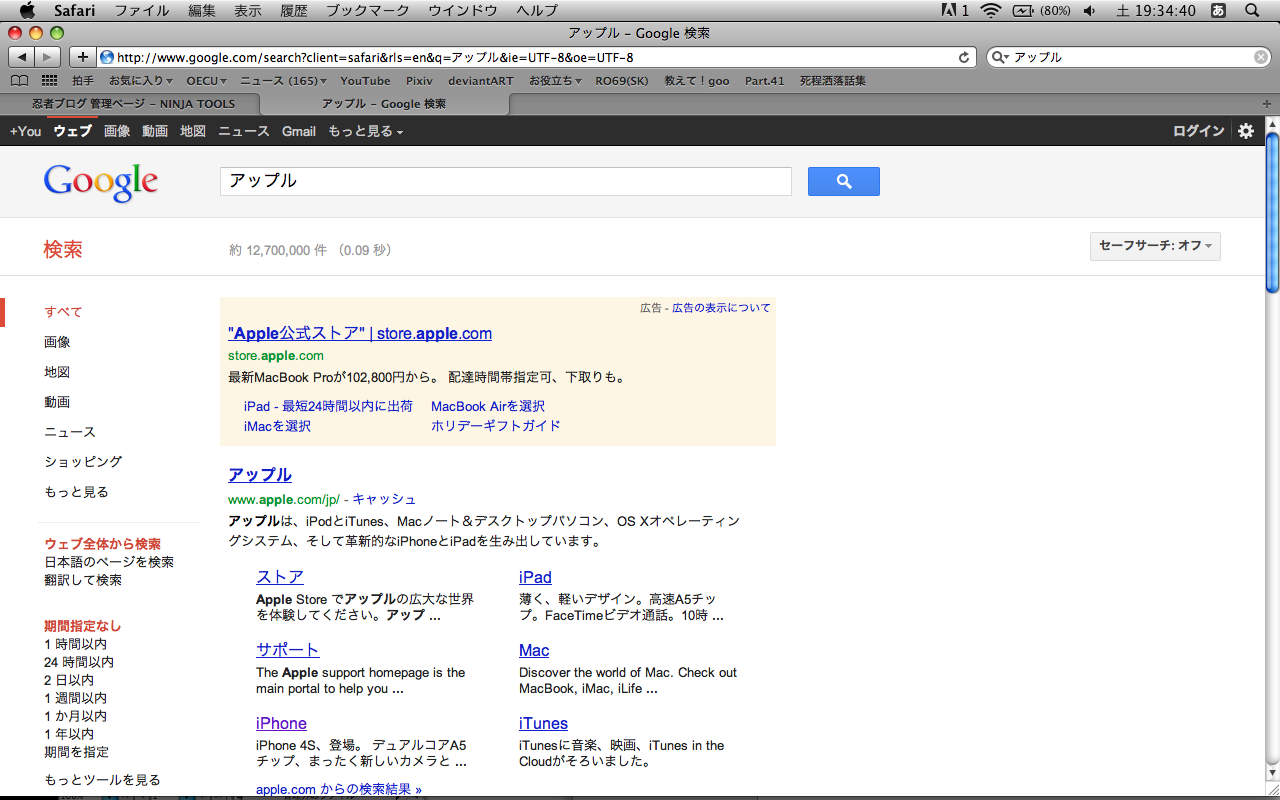1280x800 pixels.
Task: Click the vertical page scrollbar thumb
Action: click(1272, 211)
